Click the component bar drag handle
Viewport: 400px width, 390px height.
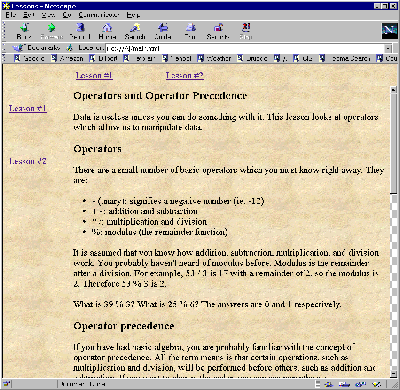click(318, 385)
